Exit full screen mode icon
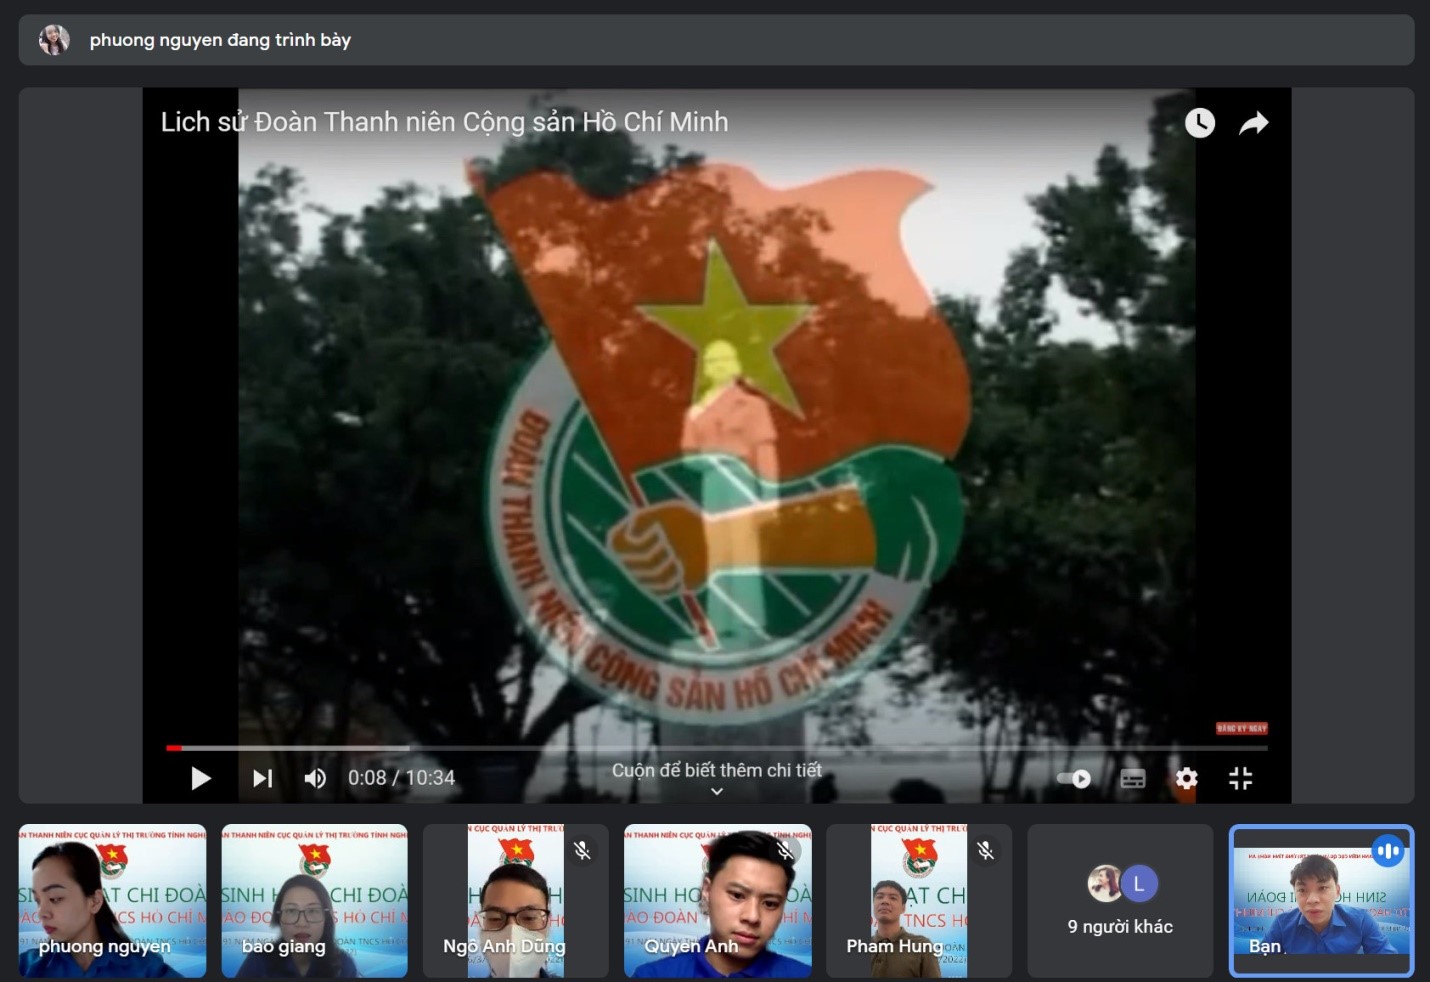 click(x=1240, y=778)
